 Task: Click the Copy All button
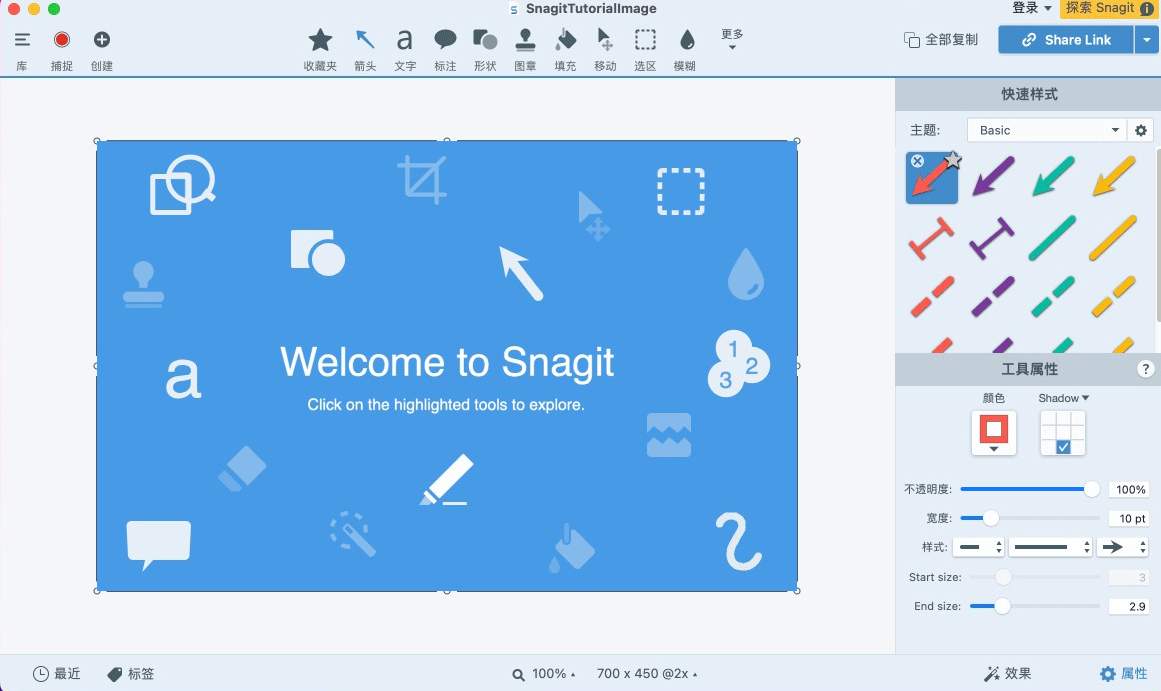point(940,40)
